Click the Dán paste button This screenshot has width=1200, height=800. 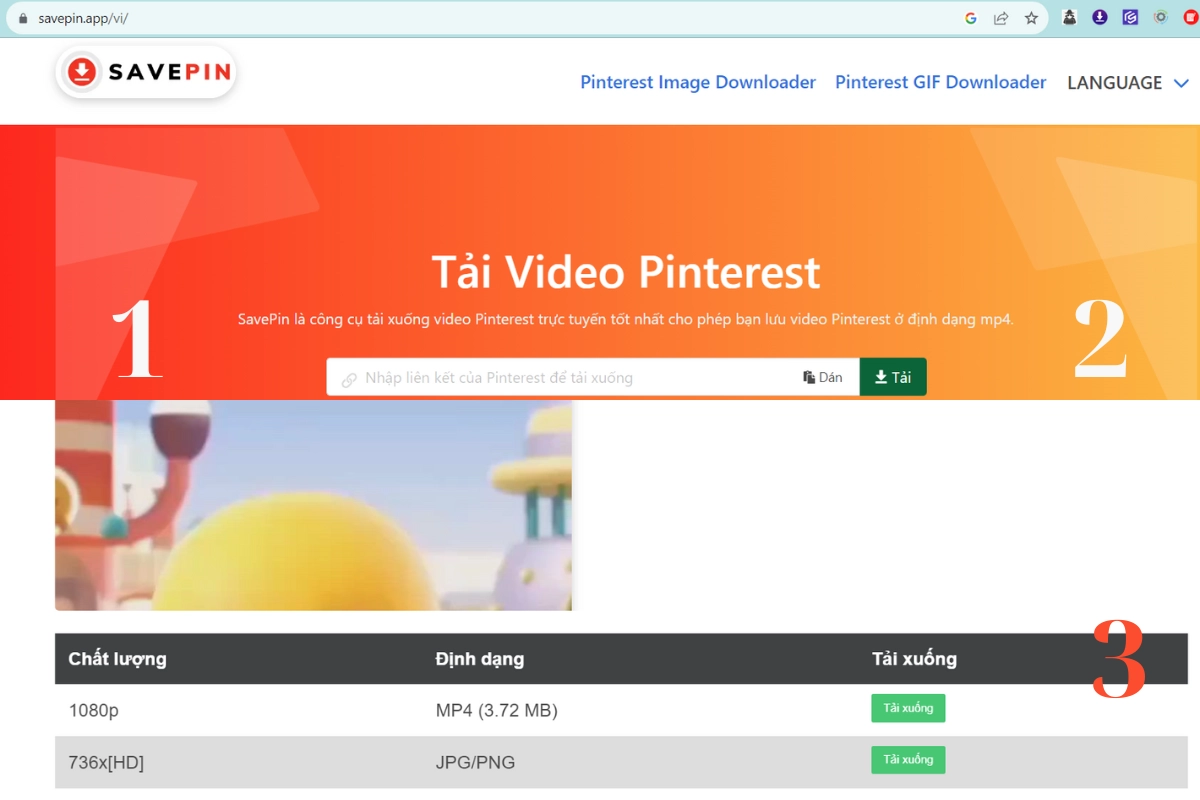point(822,376)
